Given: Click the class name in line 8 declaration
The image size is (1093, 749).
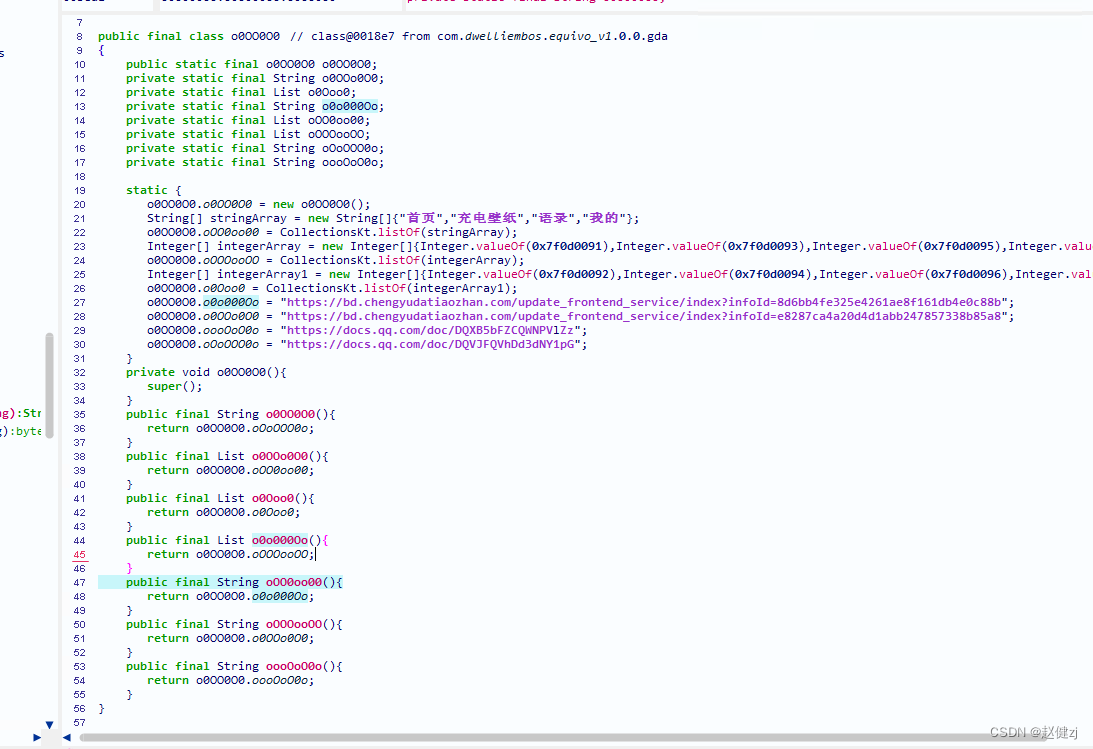Looking at the screenshot, I should tap(255, 36).
